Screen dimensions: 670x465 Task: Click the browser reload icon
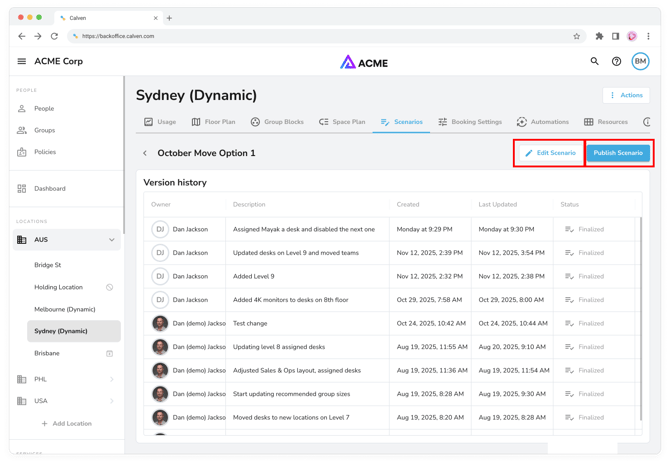click(54, 36)
